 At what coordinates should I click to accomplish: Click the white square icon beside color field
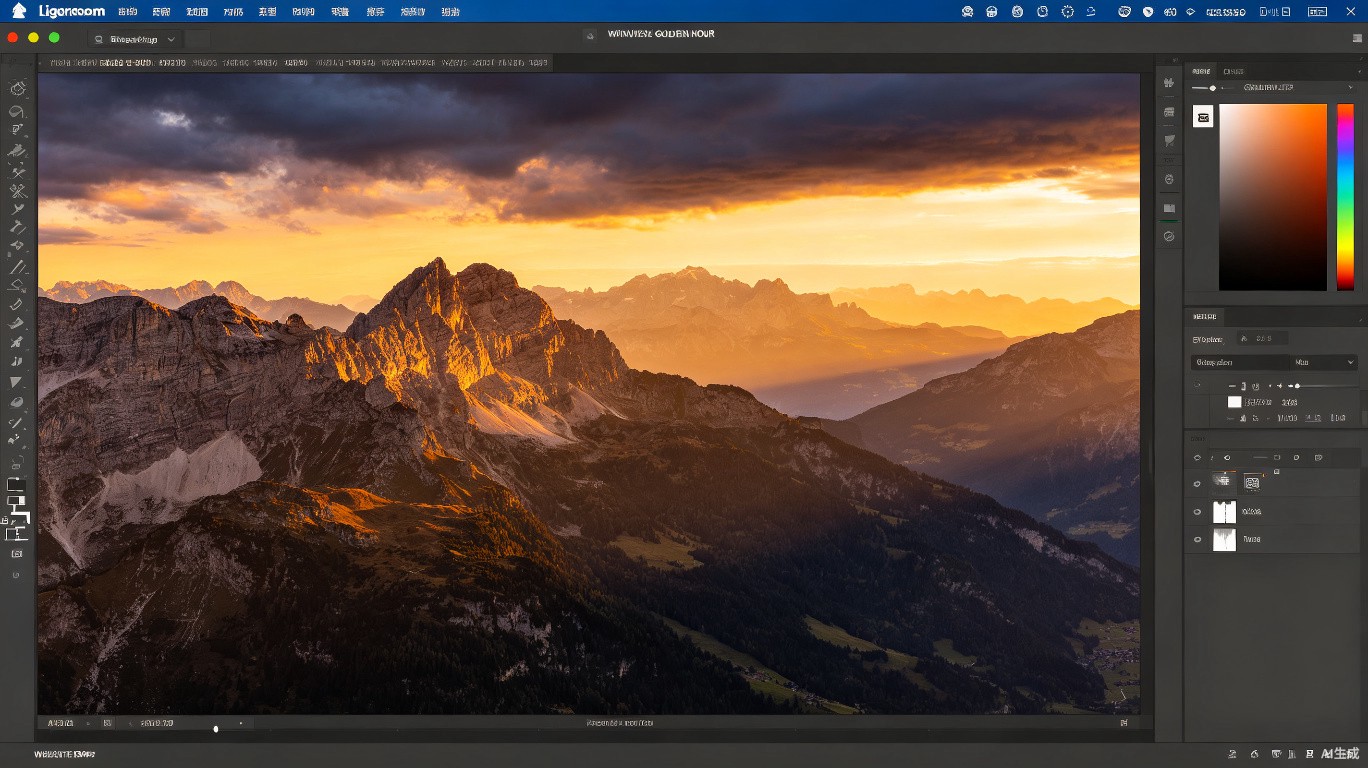pyautogui.click(x=1203, y=117)
